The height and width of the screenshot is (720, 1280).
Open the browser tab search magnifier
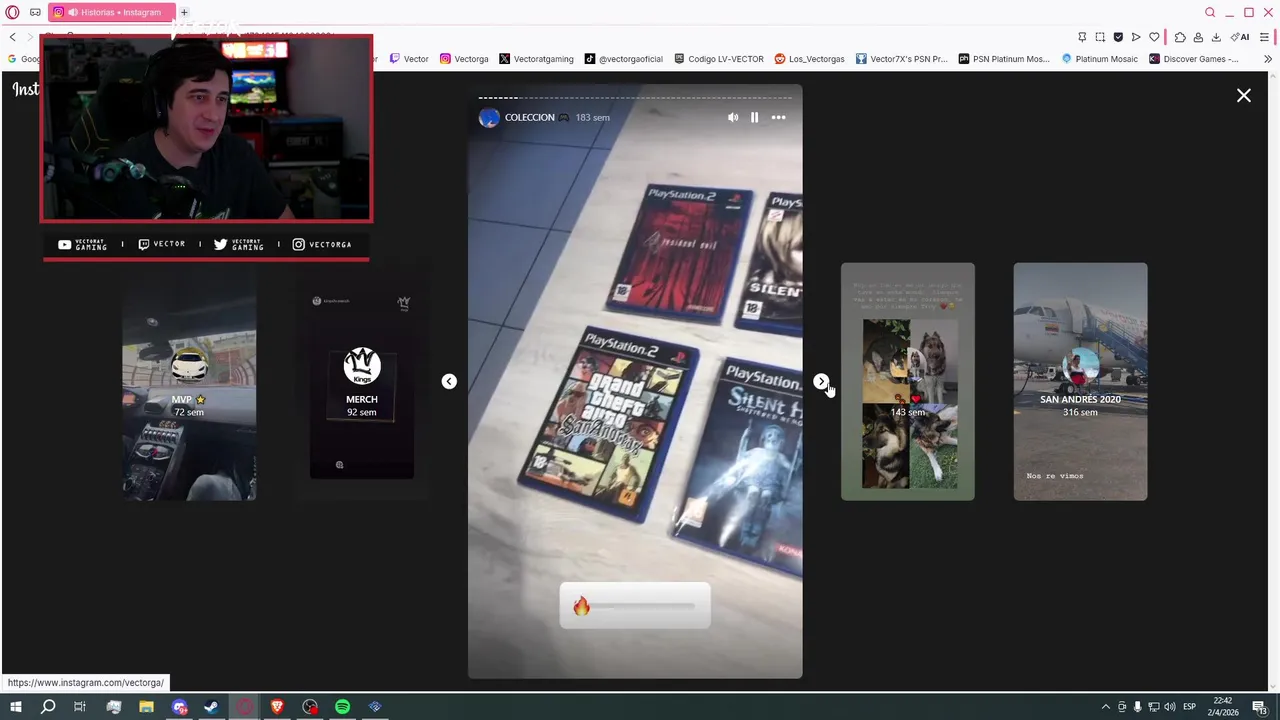(1210, 12)
